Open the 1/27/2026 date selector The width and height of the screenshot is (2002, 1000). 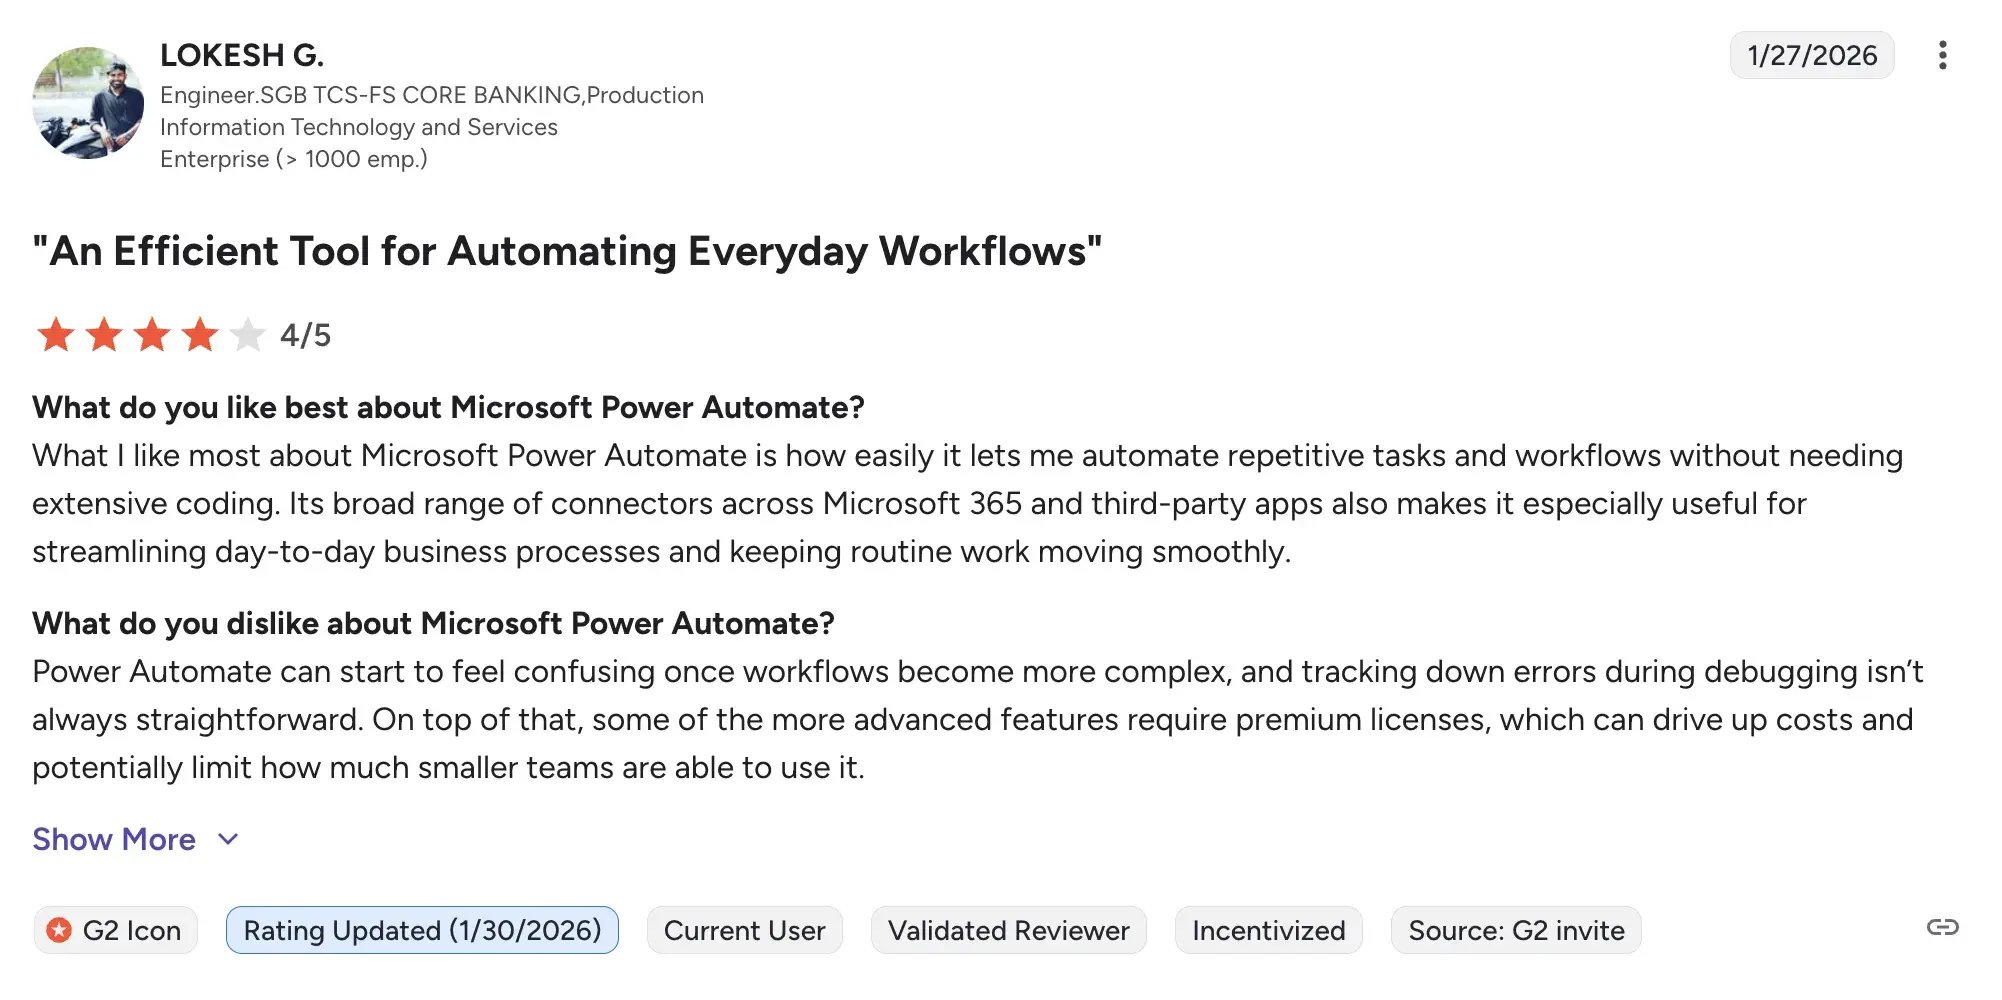click(1811, 55)
